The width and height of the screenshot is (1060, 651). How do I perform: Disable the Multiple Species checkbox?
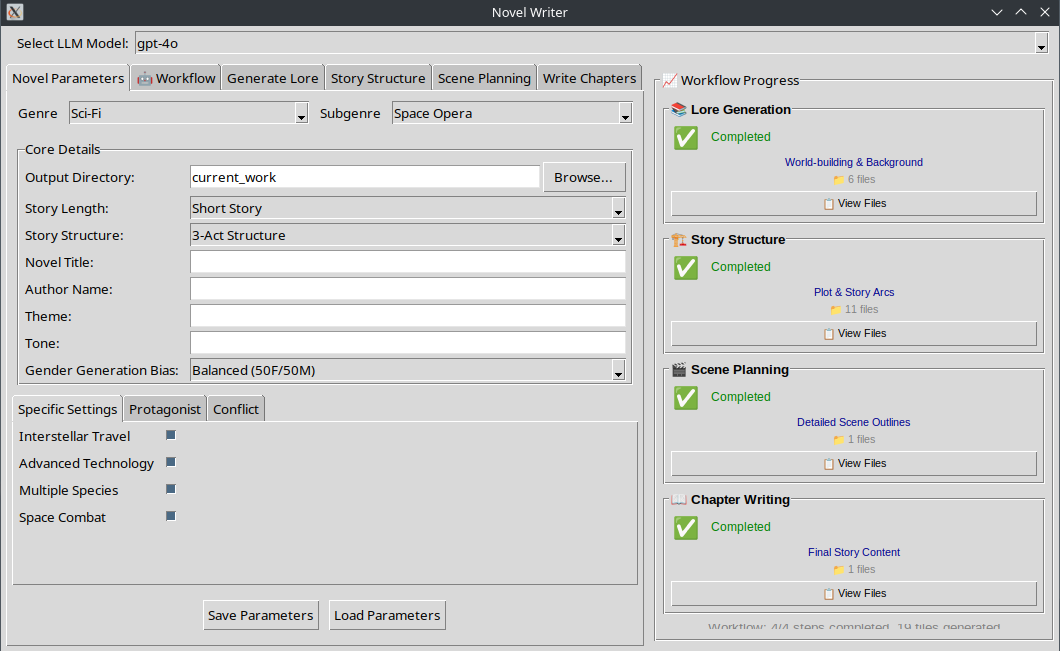click(171, 490)
